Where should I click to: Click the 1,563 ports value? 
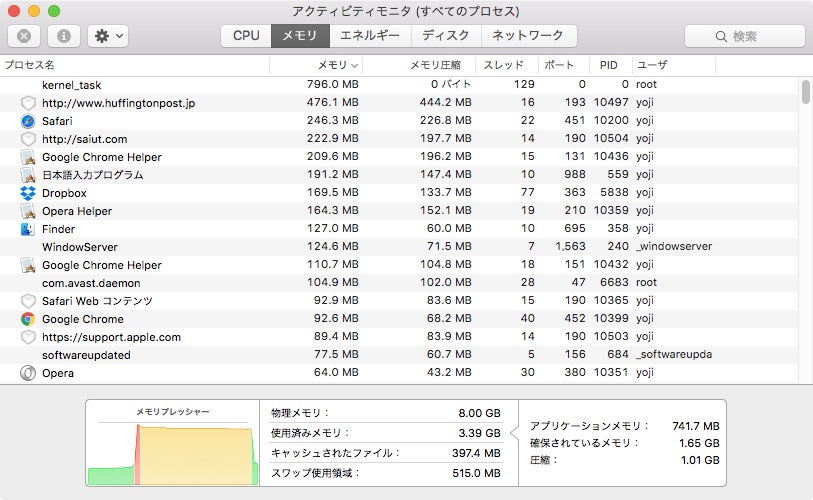[570, 246]
